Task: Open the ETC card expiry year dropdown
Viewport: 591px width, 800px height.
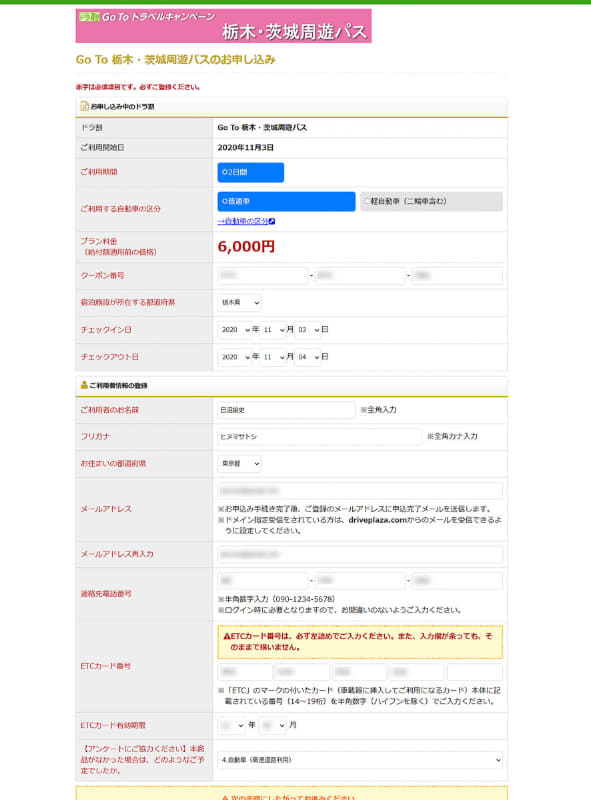Action: click(231, 725)
